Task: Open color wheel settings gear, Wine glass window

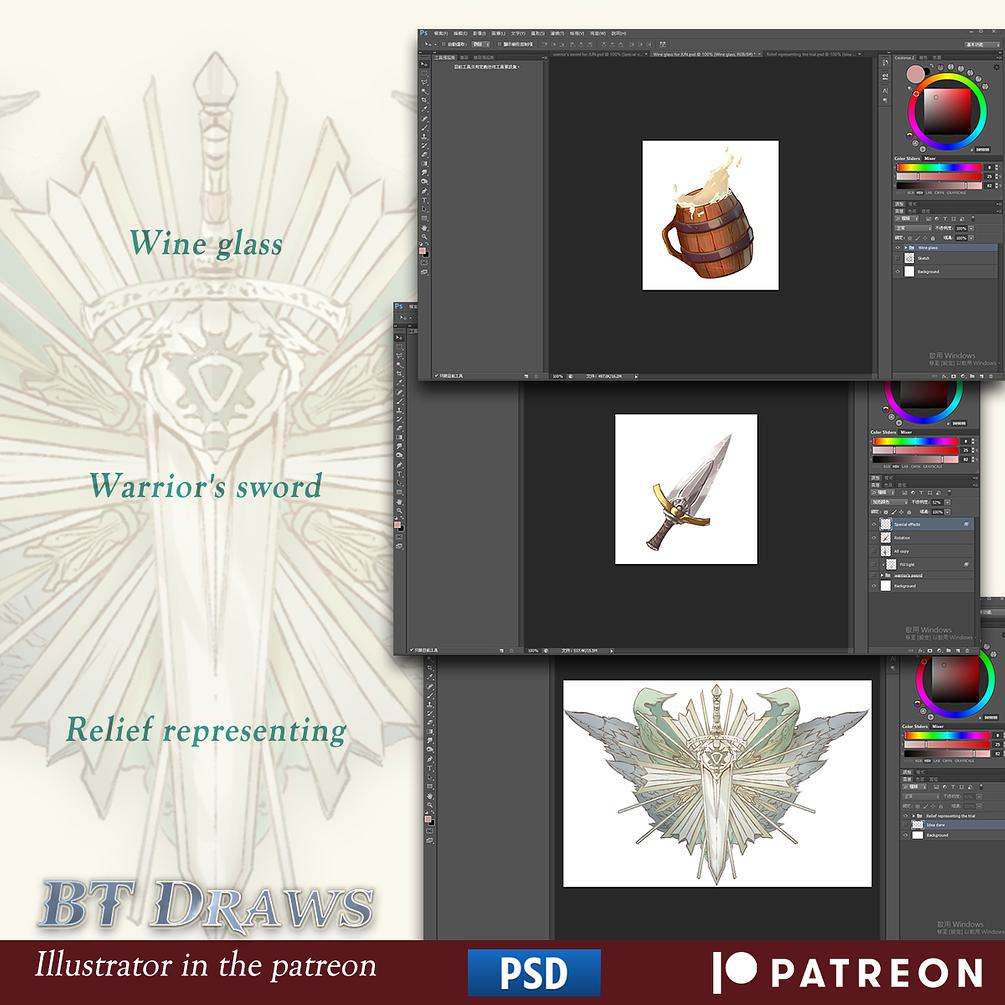Action: pos(997,67)
